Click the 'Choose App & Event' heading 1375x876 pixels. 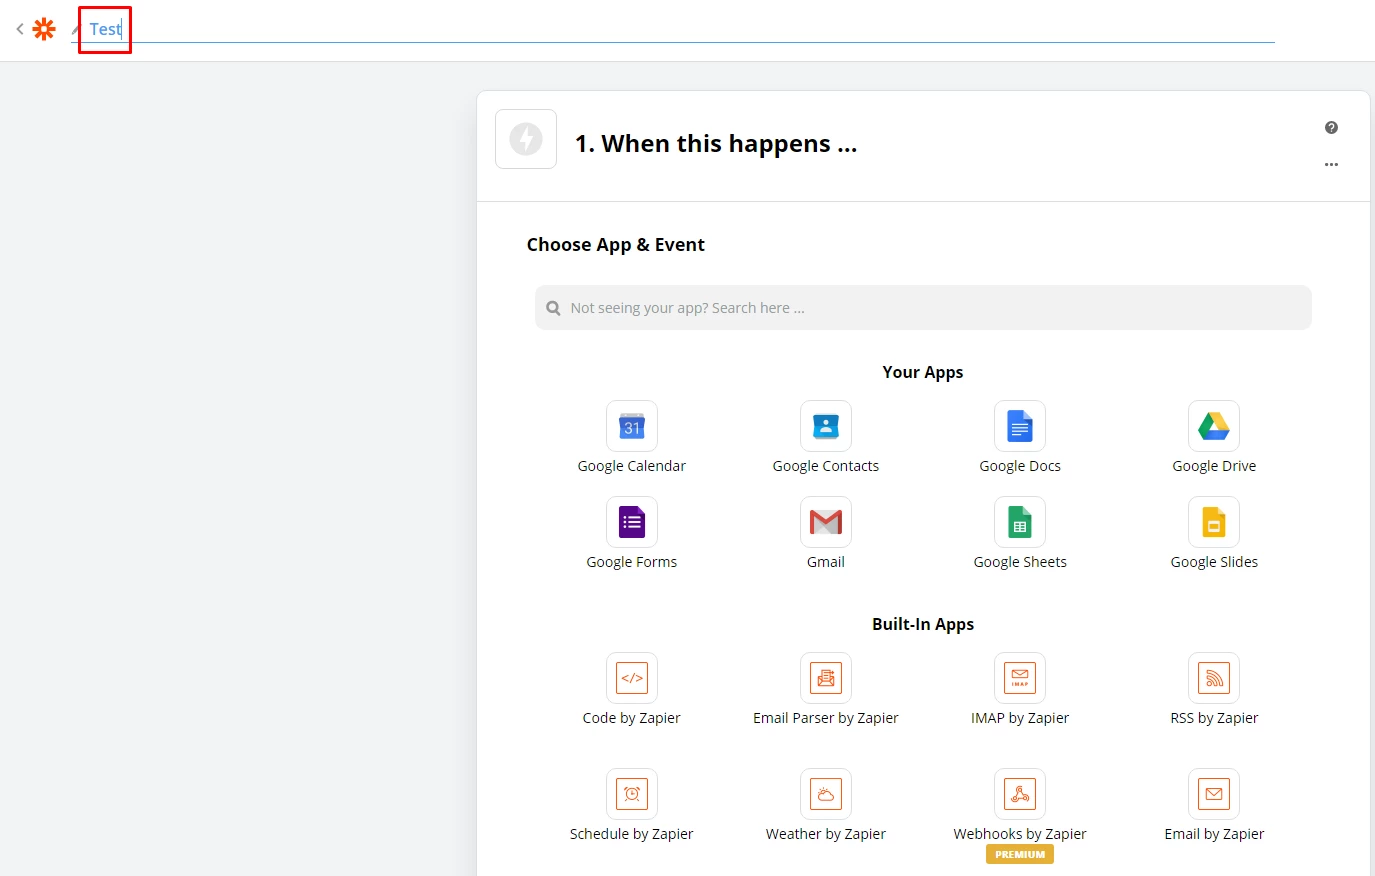pyautogui.click(x=616, y=245)
